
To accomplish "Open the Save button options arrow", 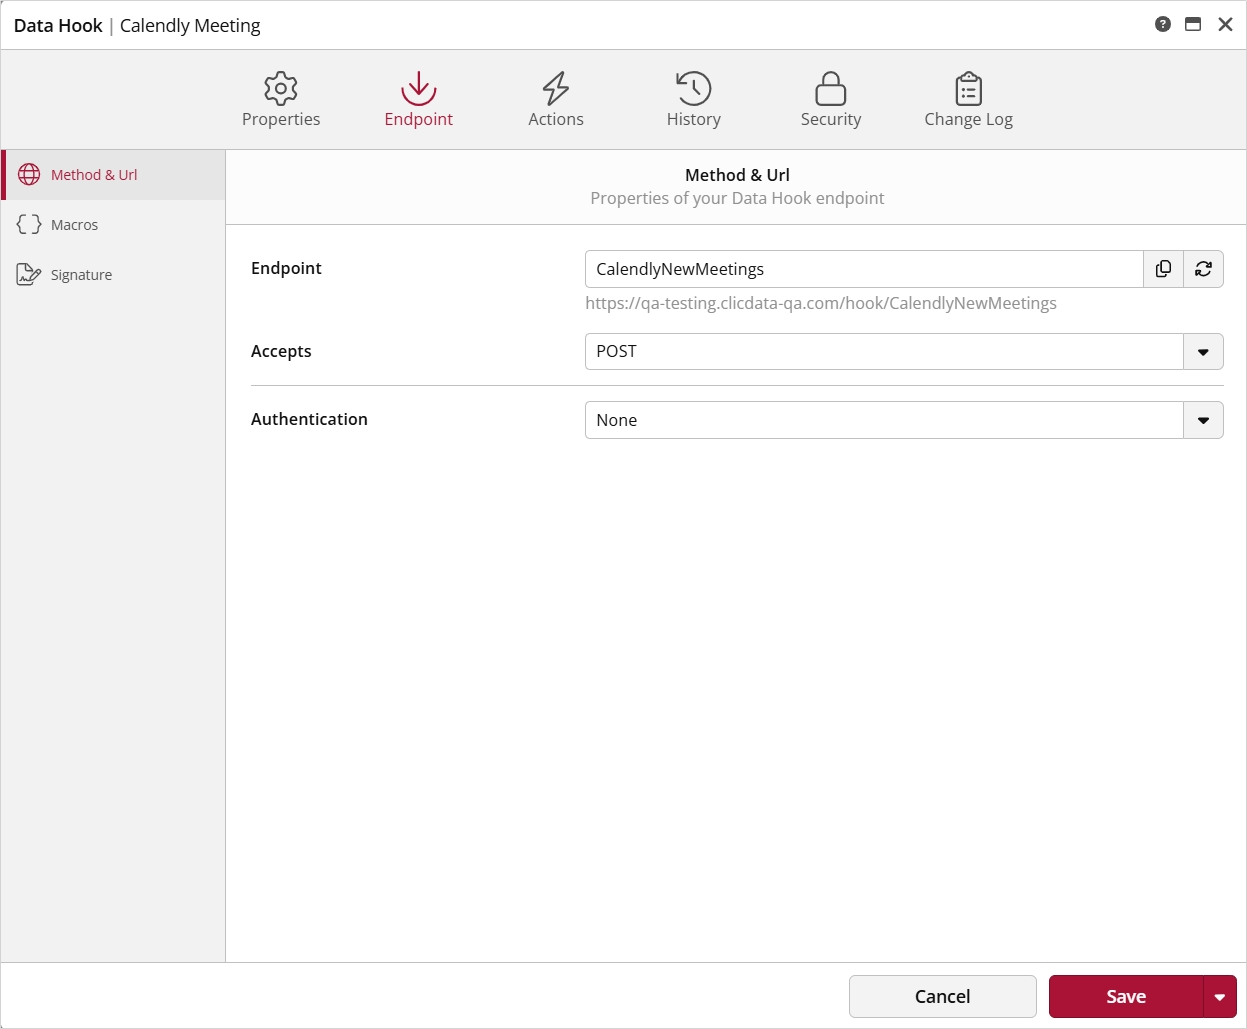I will (x=1219, y=997).
